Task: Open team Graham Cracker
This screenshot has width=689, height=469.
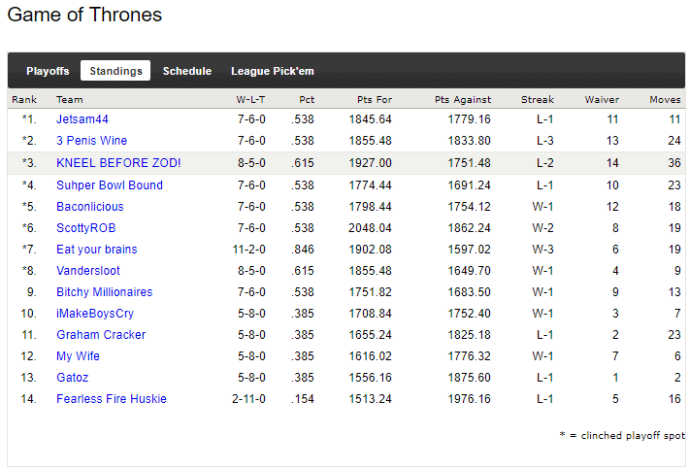Action: click(101, 334)
